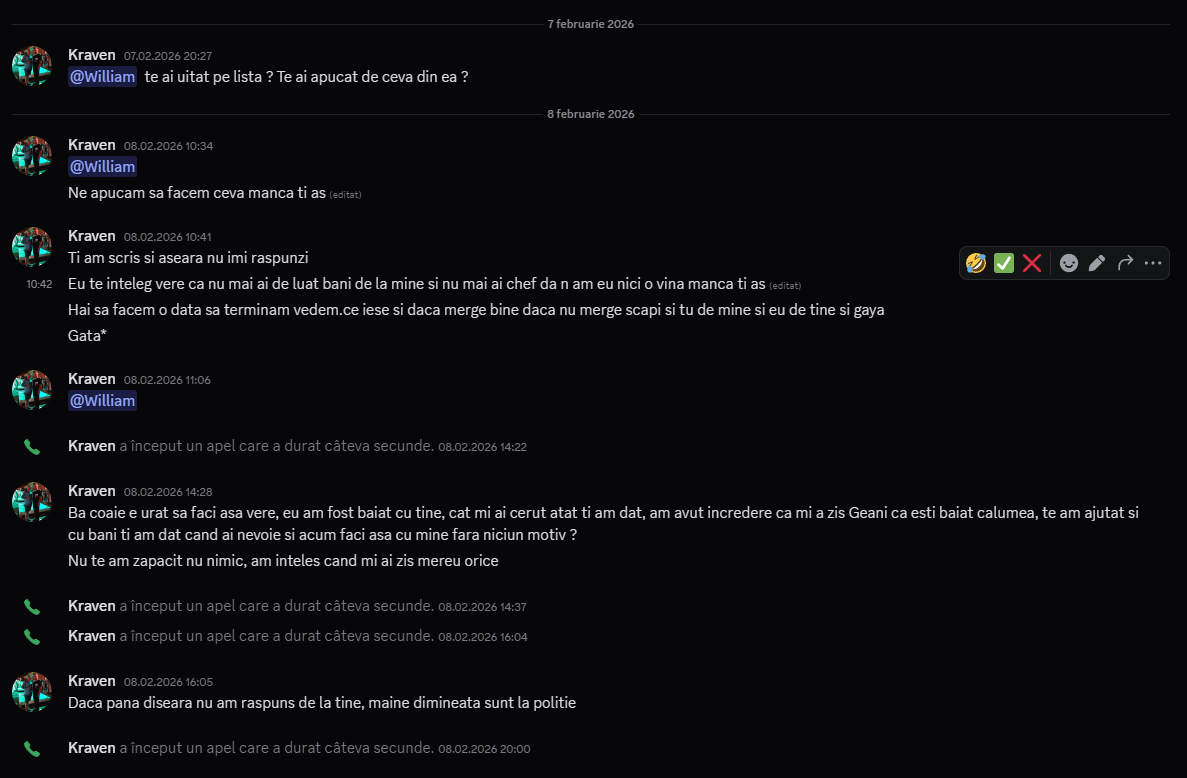Image resolution: width=1187 pixels, height=778 pixels.
Task: React with the laughing emoji
Action: point(976,263)
